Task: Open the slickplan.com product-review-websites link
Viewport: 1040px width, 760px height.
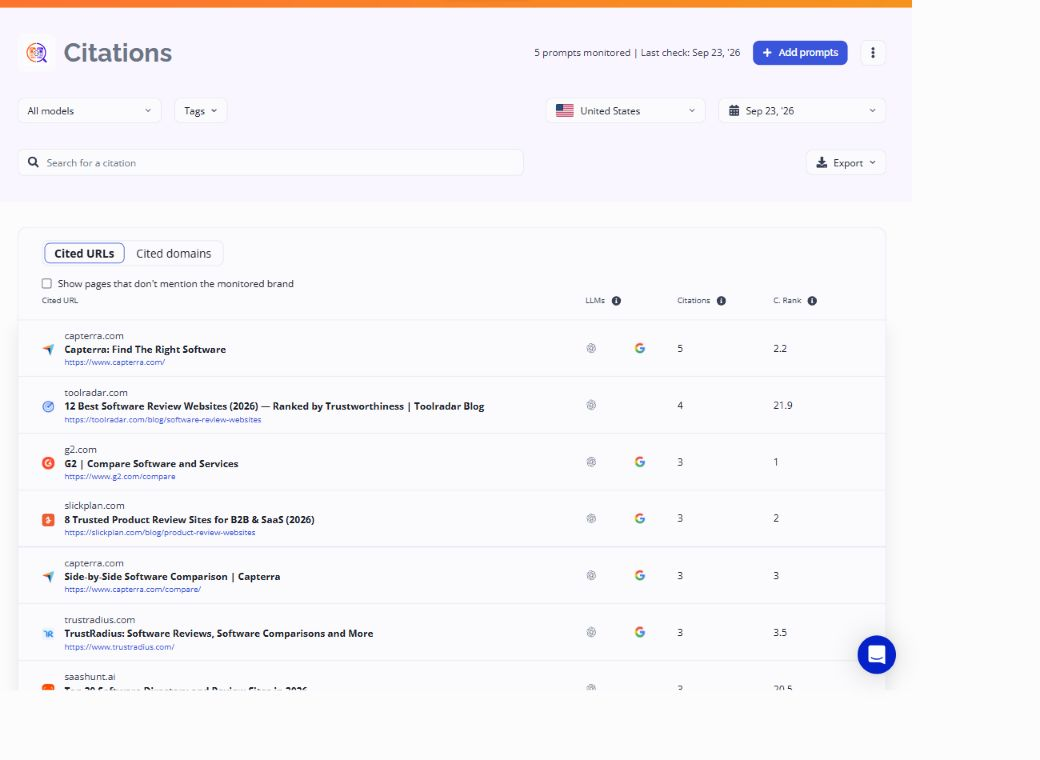Action: [160, 533]
